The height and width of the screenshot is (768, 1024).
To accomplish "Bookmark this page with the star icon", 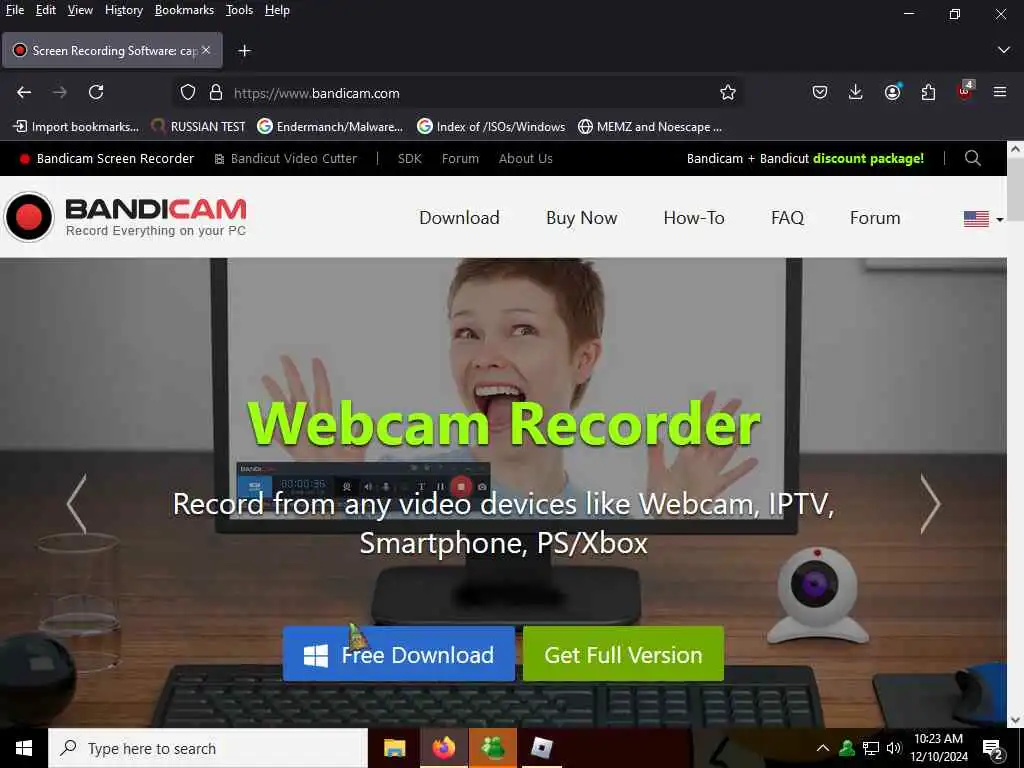I will [728, 93].
